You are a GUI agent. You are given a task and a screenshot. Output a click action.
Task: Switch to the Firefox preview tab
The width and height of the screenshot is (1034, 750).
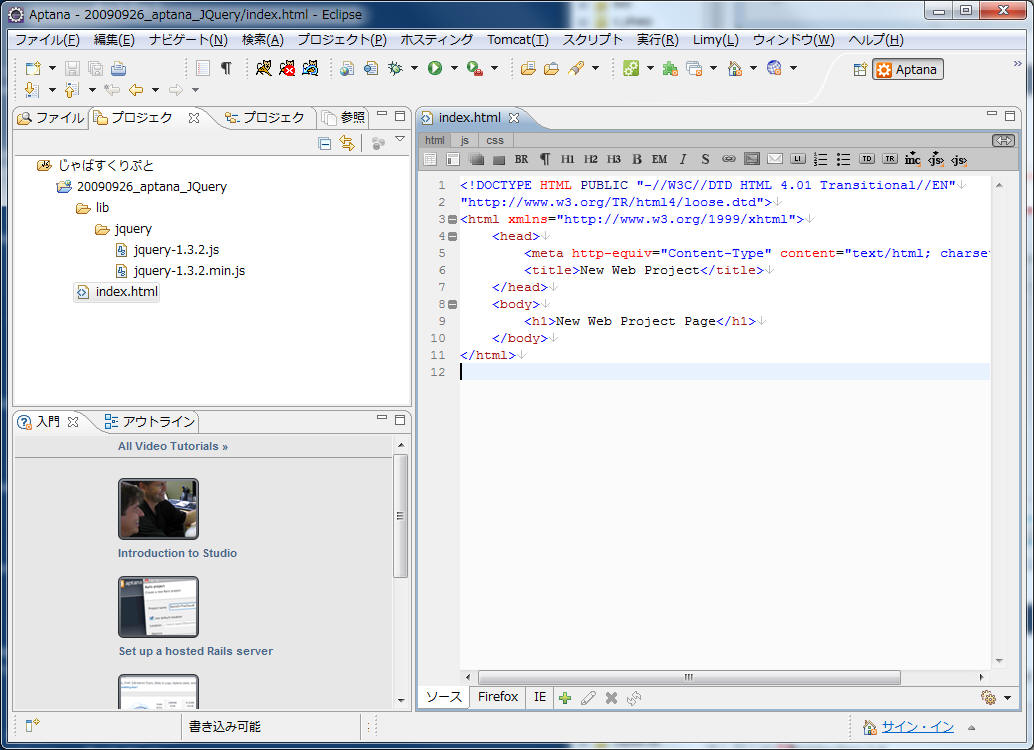click(497, 697)
